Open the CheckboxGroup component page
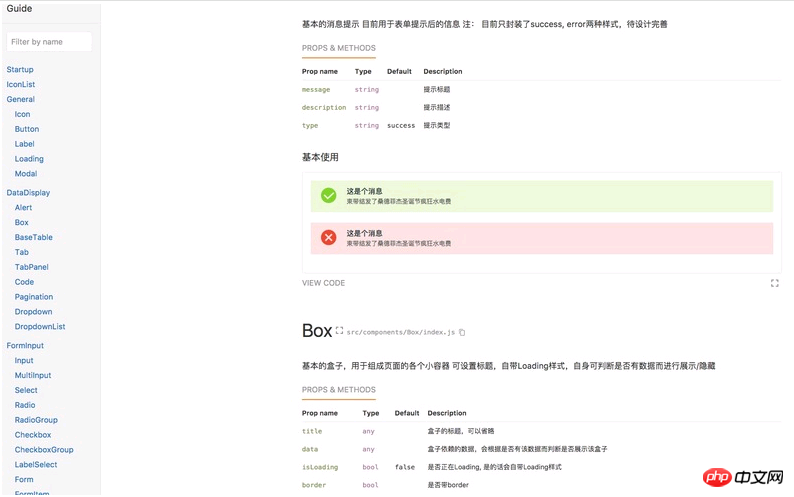Viewport: 794px width, 497px height. [x=44, y=450]
